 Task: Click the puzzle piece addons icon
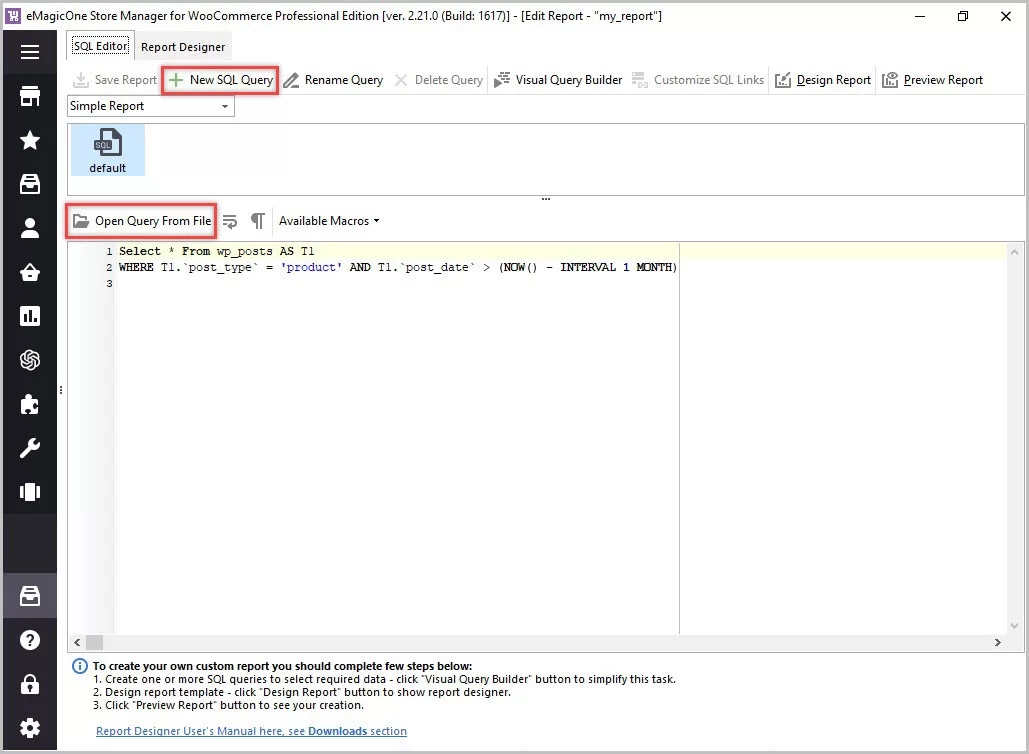(x=30, y=404)
